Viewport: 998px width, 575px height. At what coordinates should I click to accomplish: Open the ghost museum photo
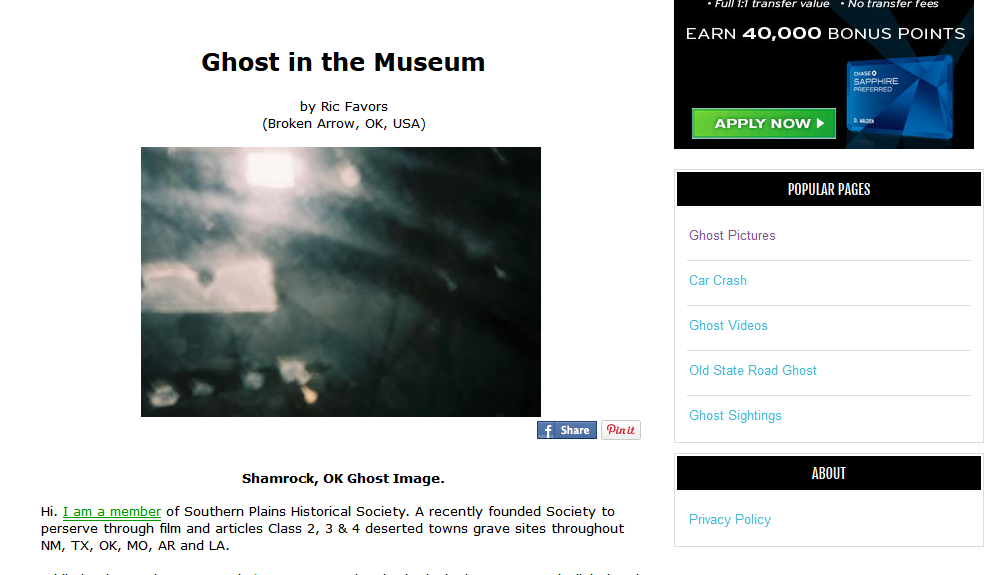(341, 282)
